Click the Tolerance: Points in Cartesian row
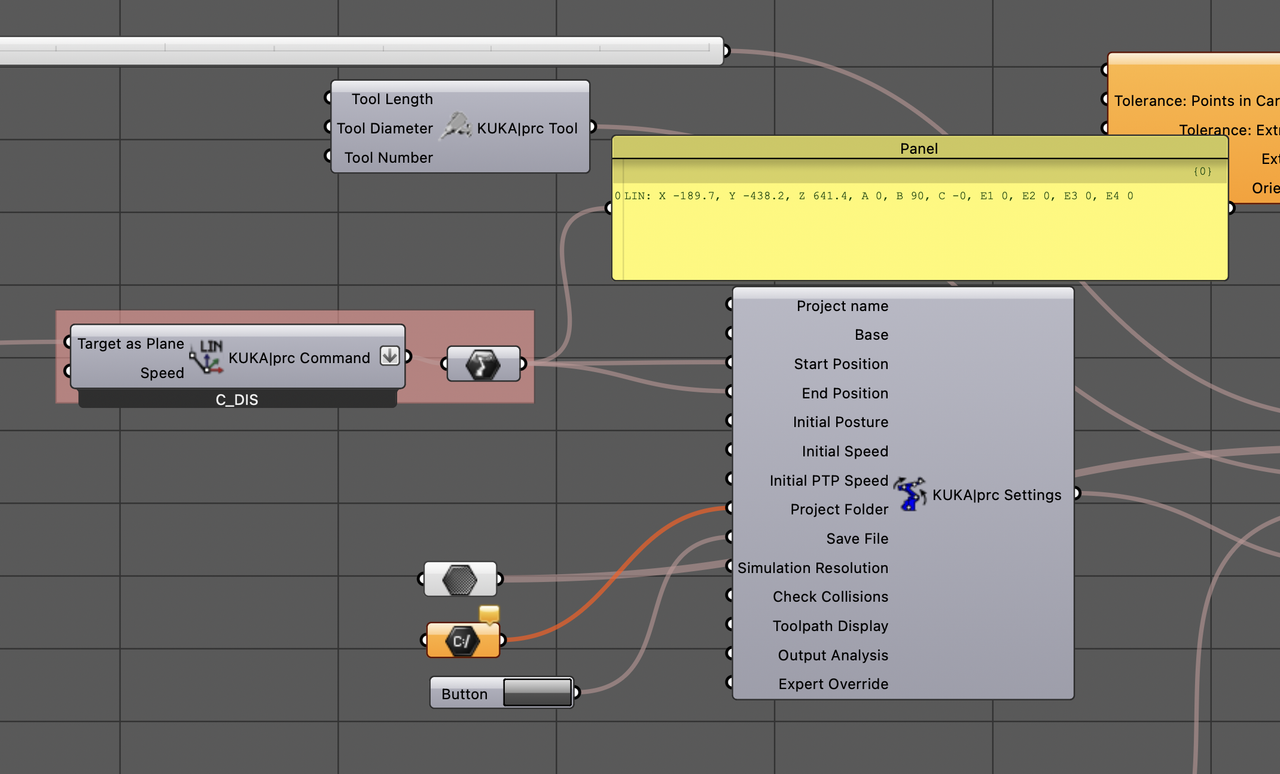The height and width of the screenshot is (774, 1280). (x=1196, y=100)
